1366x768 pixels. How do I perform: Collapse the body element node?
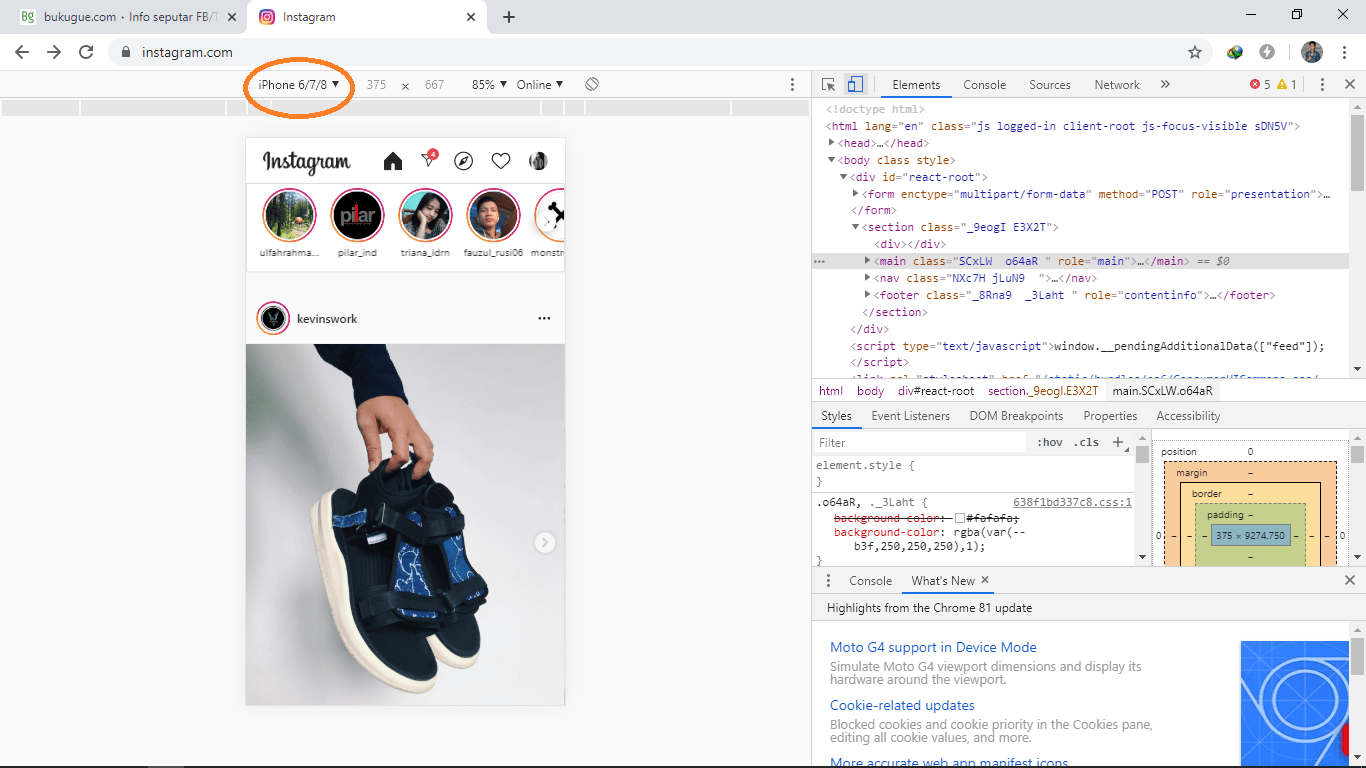point(832,160)
